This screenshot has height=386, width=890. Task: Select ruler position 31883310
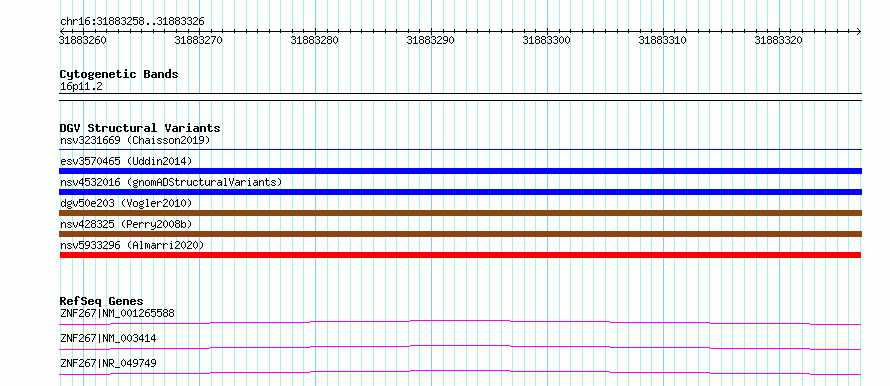662,40
